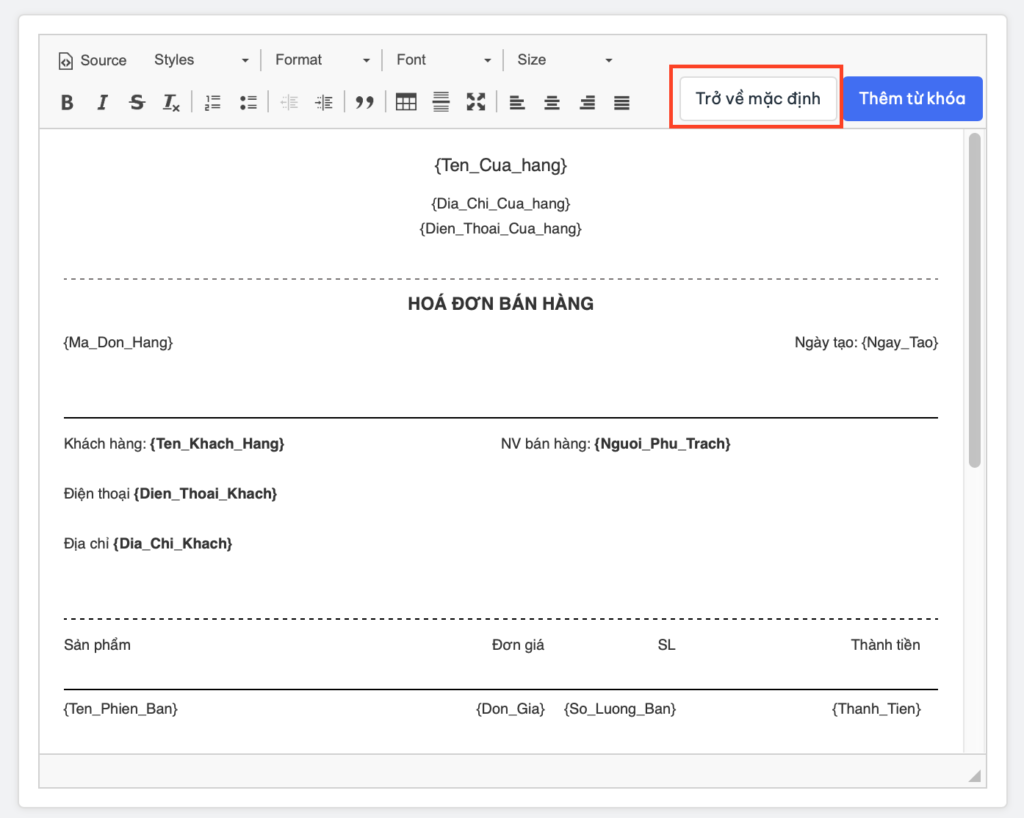This screenshot has width=1024, height=818.
Task: Insert a table into the template
Action: click(406, 102)
